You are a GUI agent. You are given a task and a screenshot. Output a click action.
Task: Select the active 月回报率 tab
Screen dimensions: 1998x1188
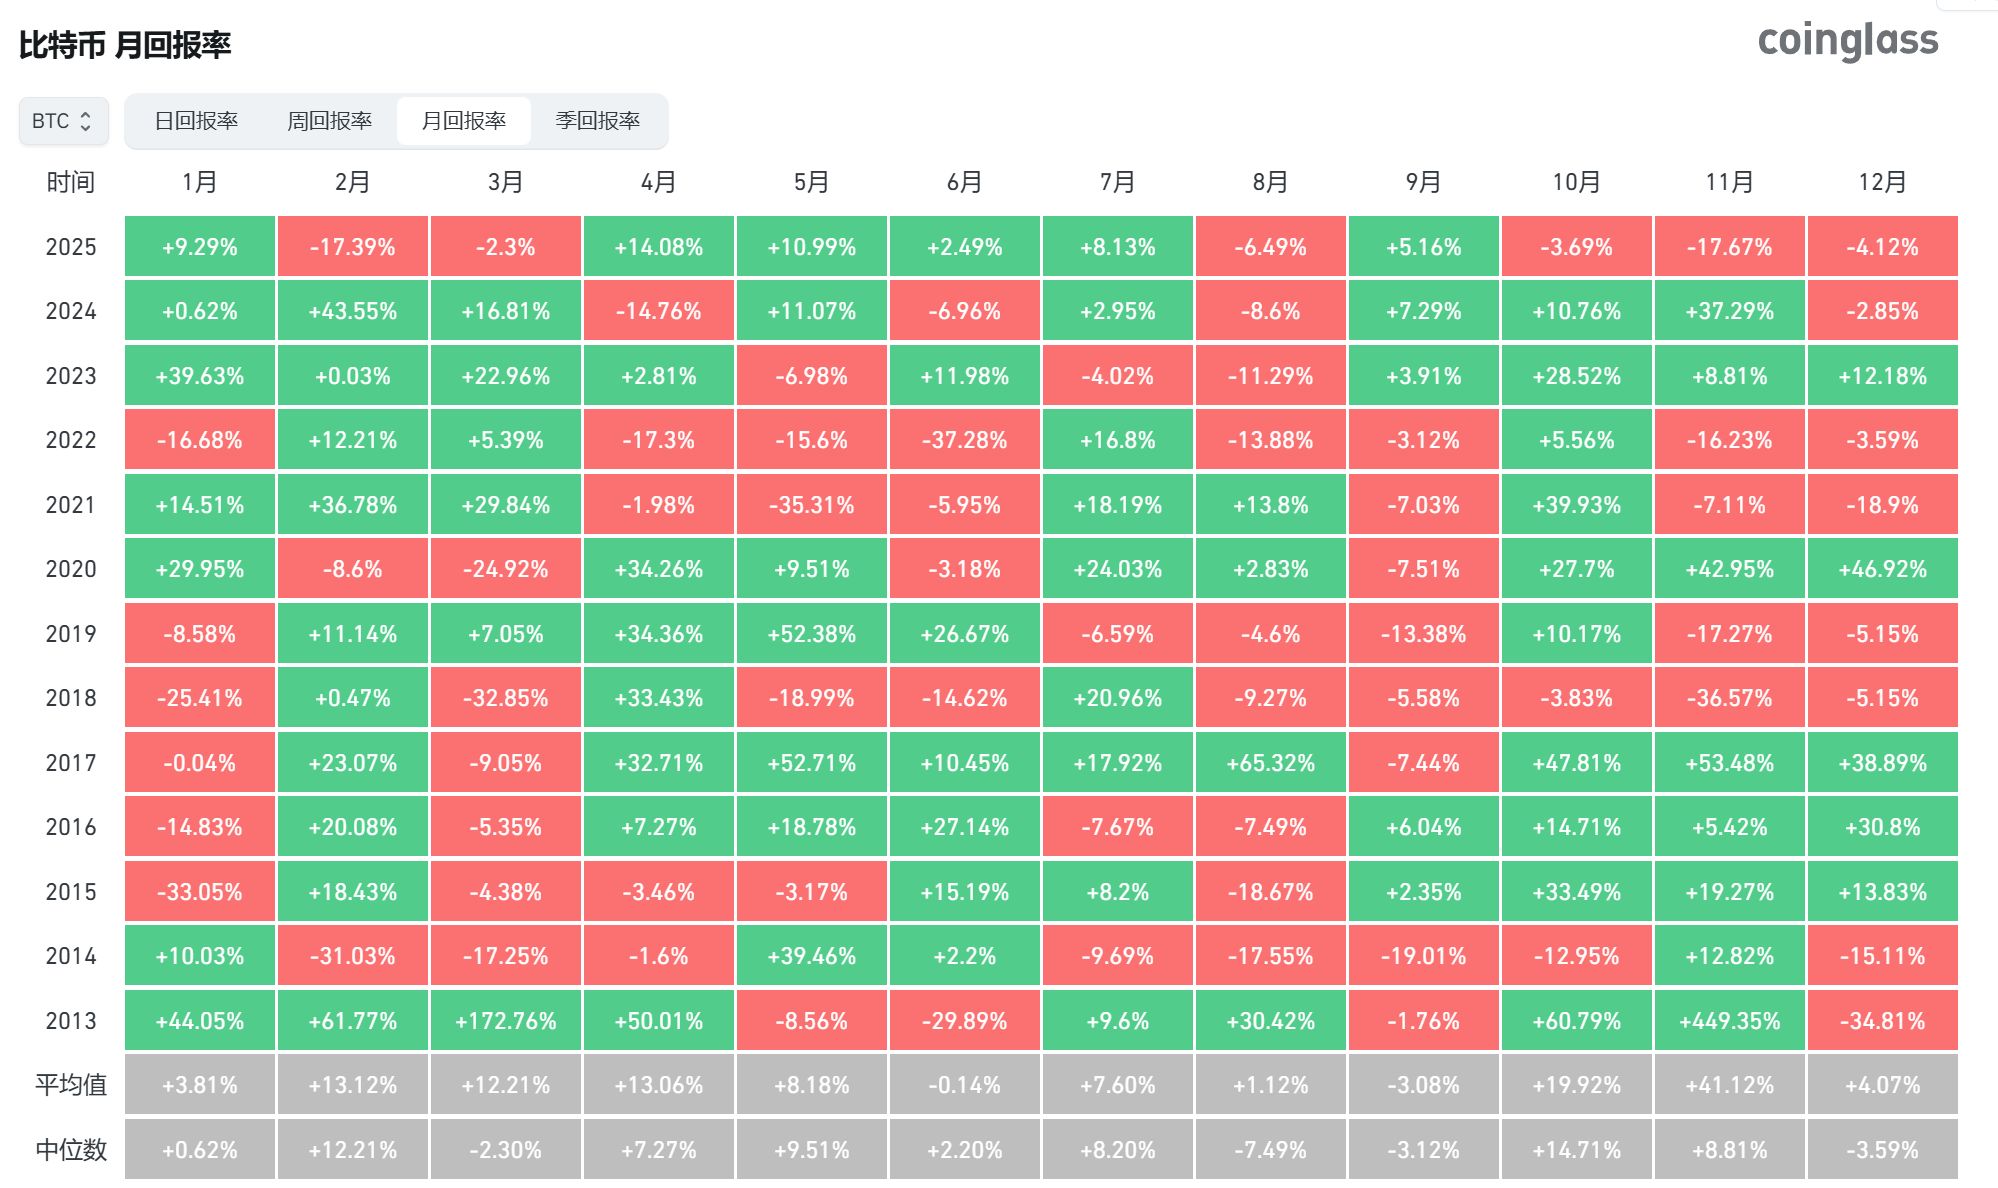pos(464,119)
